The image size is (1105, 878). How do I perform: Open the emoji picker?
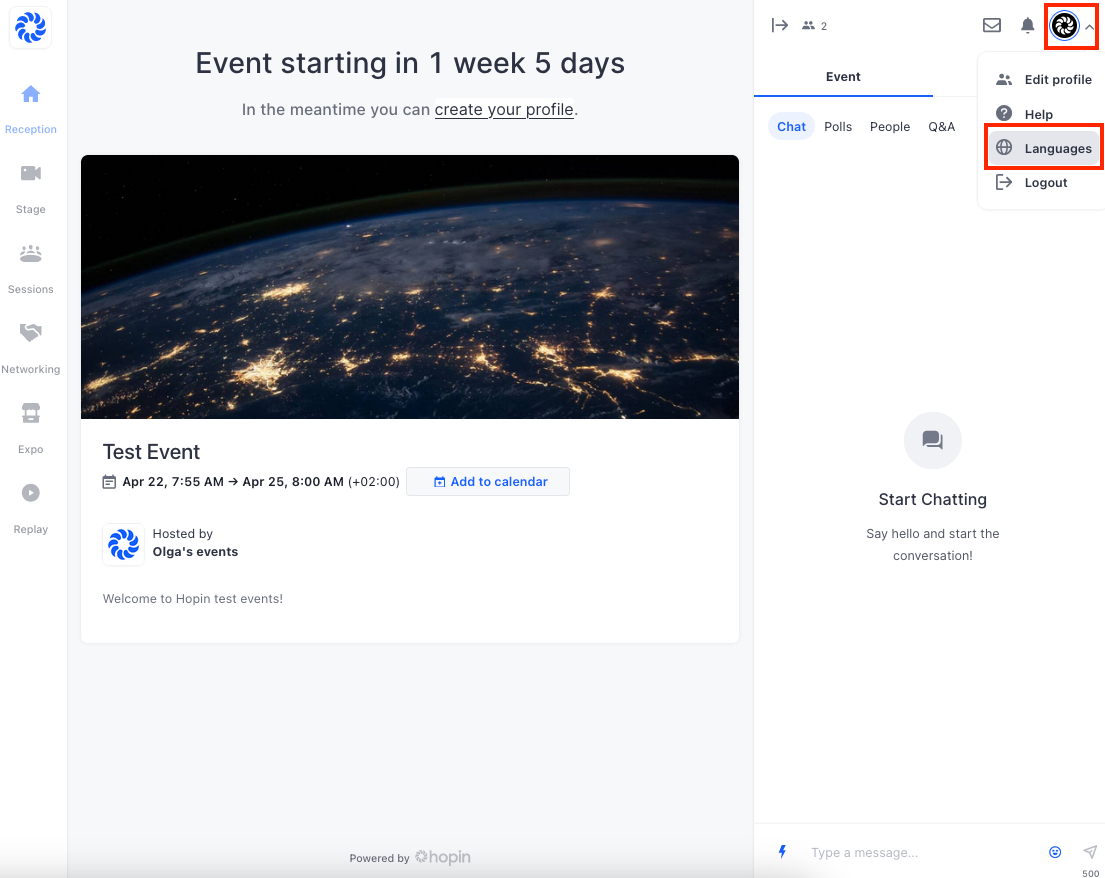pos(1055,852)
